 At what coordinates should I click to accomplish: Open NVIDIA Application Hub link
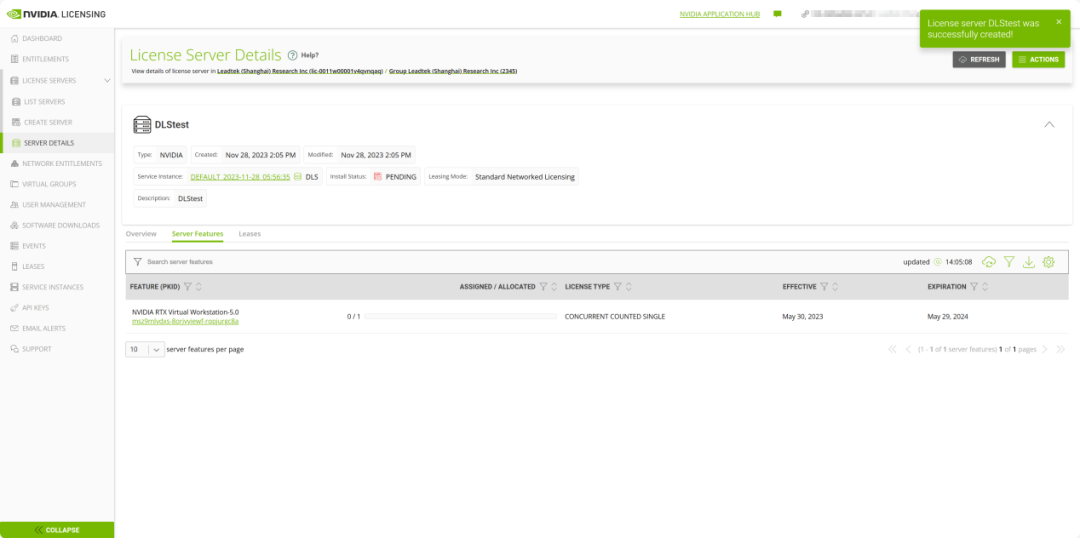[720, 14]
